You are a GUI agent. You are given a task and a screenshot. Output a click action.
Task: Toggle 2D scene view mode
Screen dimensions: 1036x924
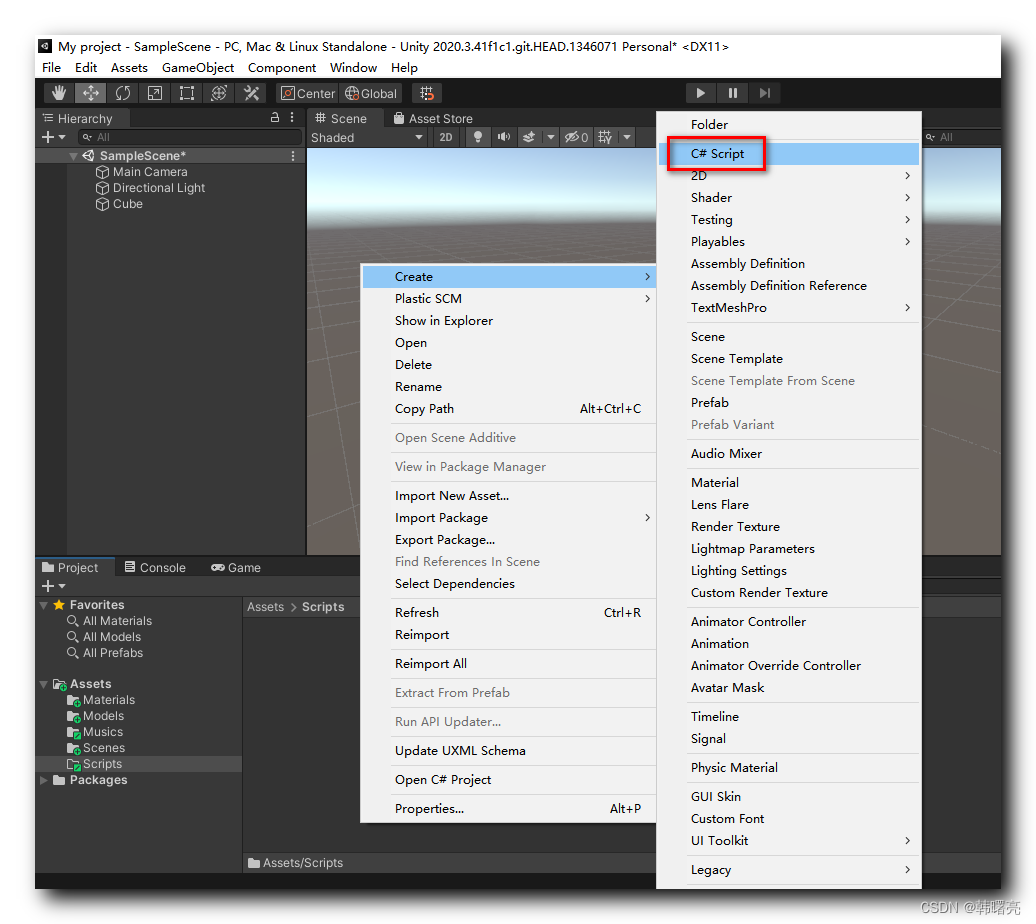coord(446,137)
